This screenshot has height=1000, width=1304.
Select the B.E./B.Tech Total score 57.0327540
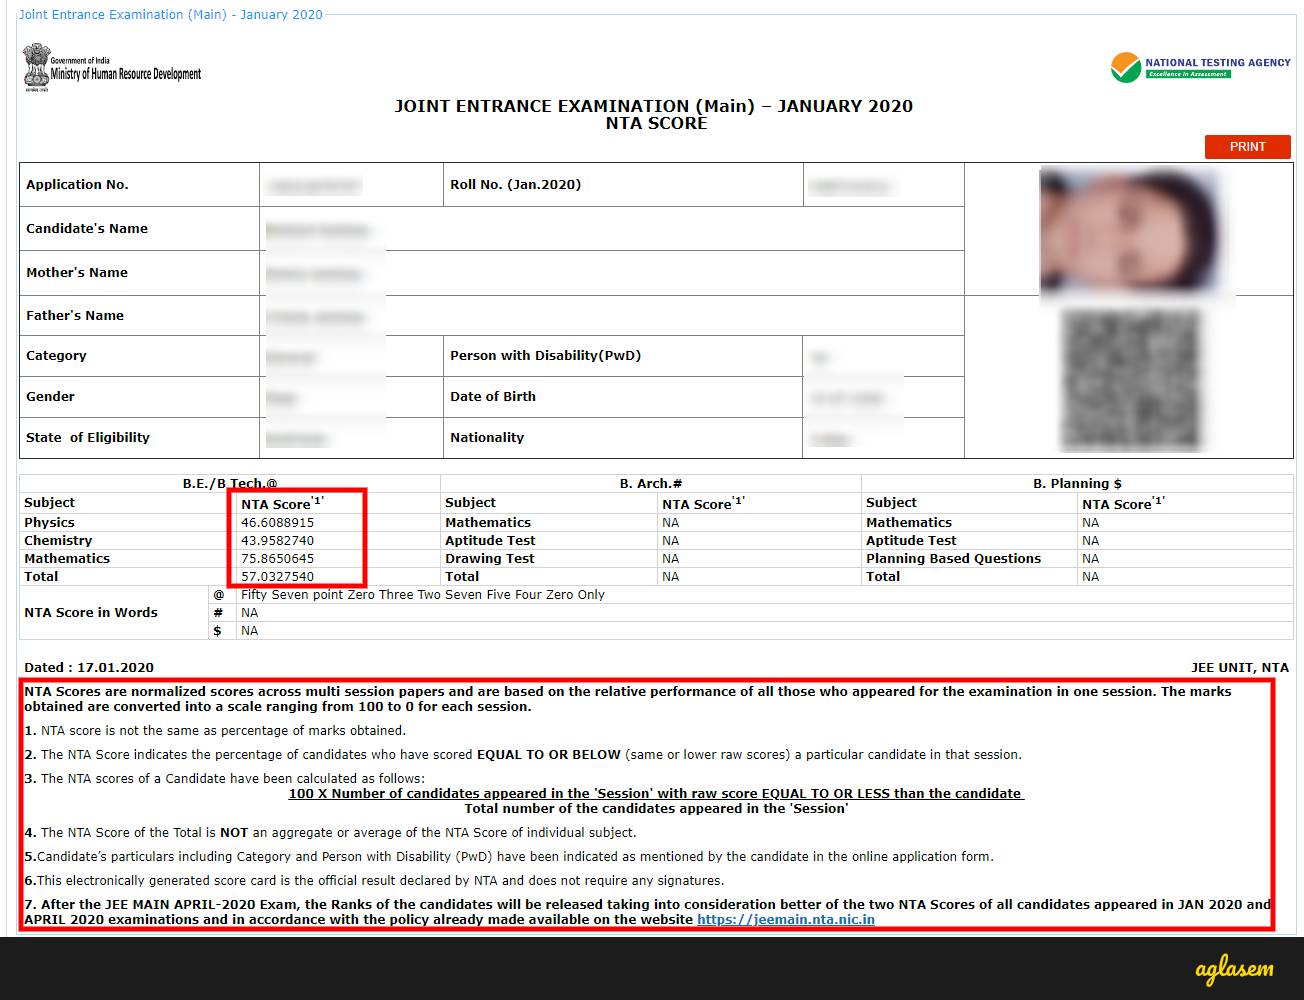(x=277, y=577)
